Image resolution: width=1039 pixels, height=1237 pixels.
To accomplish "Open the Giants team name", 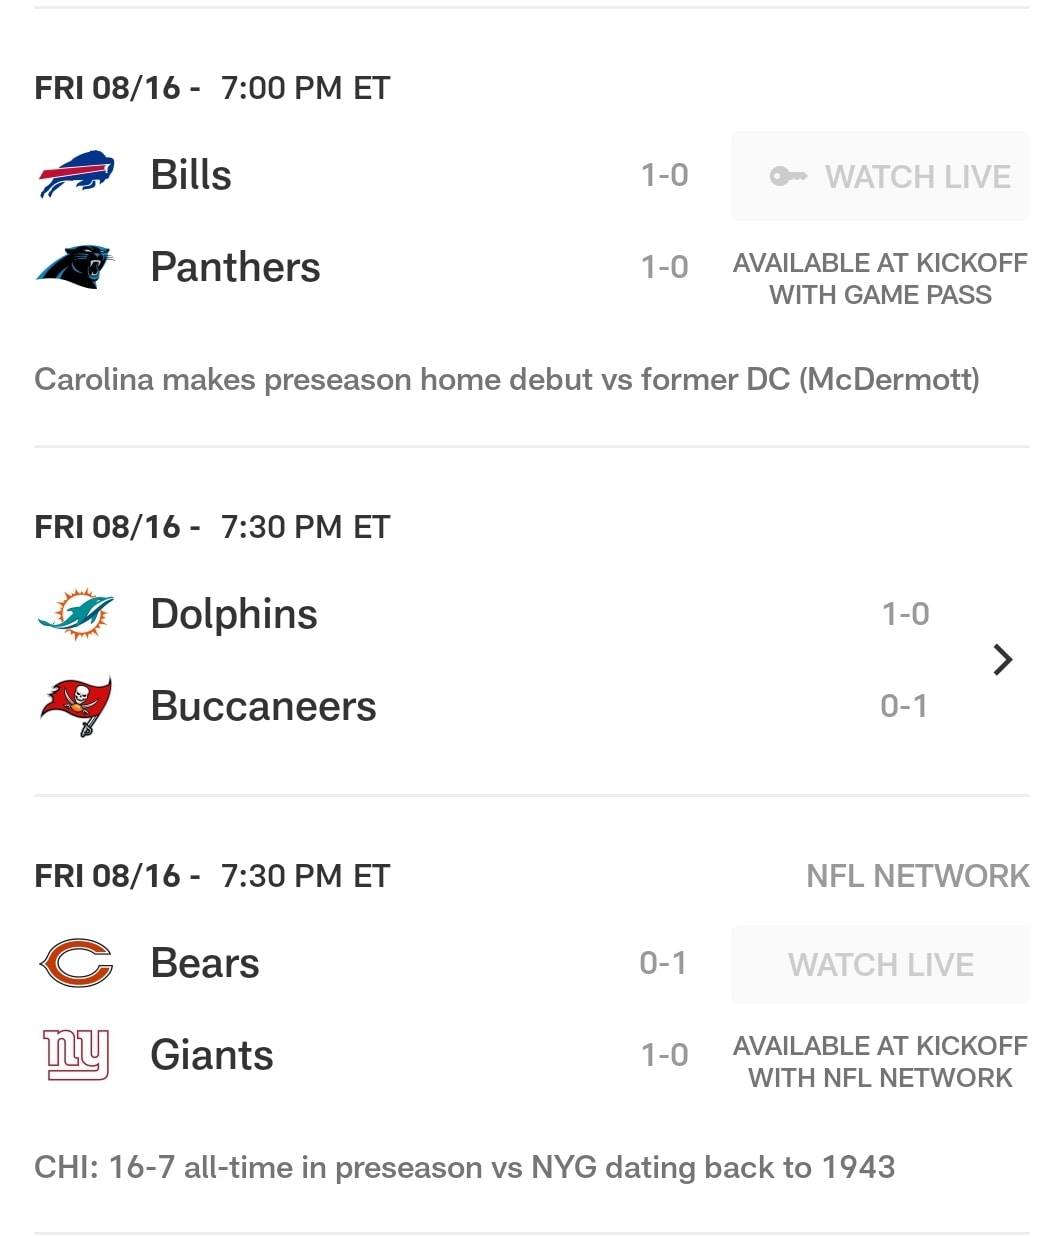I will pyautogui.click(x=212, y=1055).
